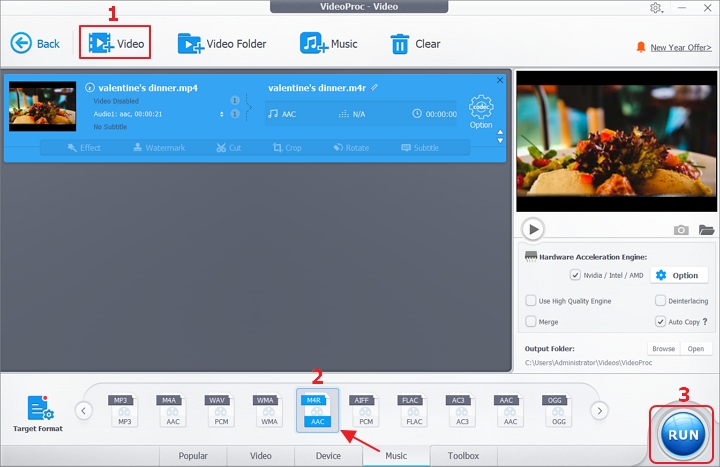Open the output folder
This screenshot has height=467, width=720.
[x=696, y=349]
